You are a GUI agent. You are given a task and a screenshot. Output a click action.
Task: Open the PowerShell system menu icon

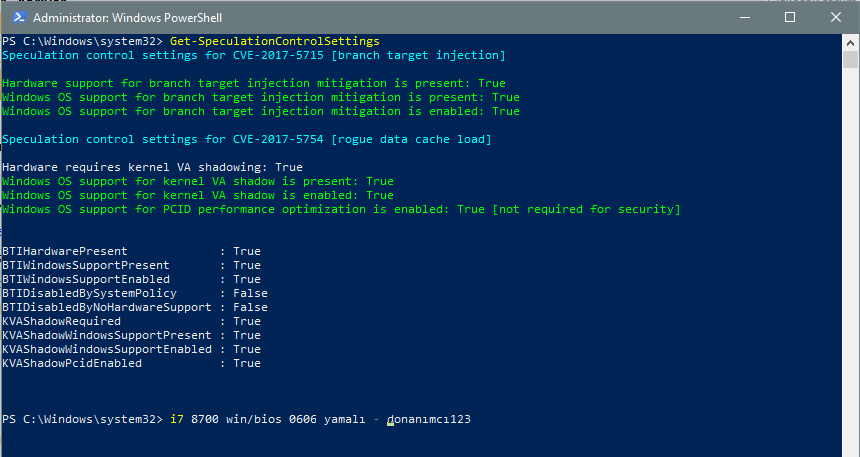pyautogui.click(x=20, y=18)
